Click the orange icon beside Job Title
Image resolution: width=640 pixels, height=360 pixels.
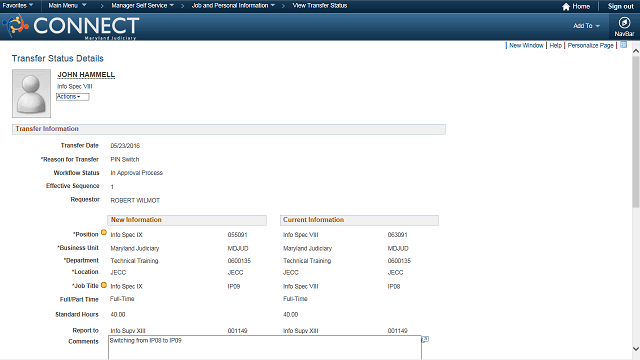[104, 285]
